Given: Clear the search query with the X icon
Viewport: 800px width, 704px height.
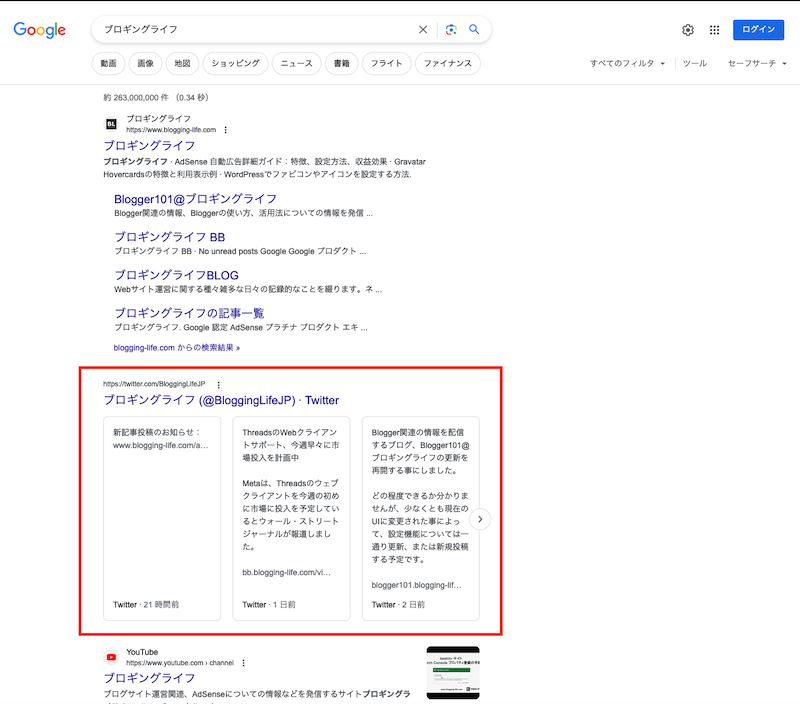Looking at the screenshot, I should tap(423, 30).
